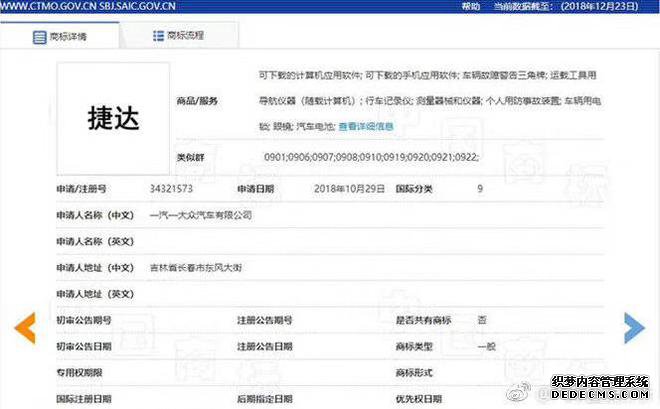Click the 专用权期限 label

click(79, 372)
